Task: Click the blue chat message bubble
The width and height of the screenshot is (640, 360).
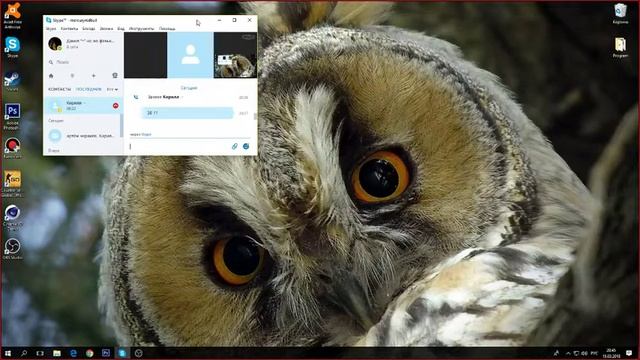Action: click(187, 113)
